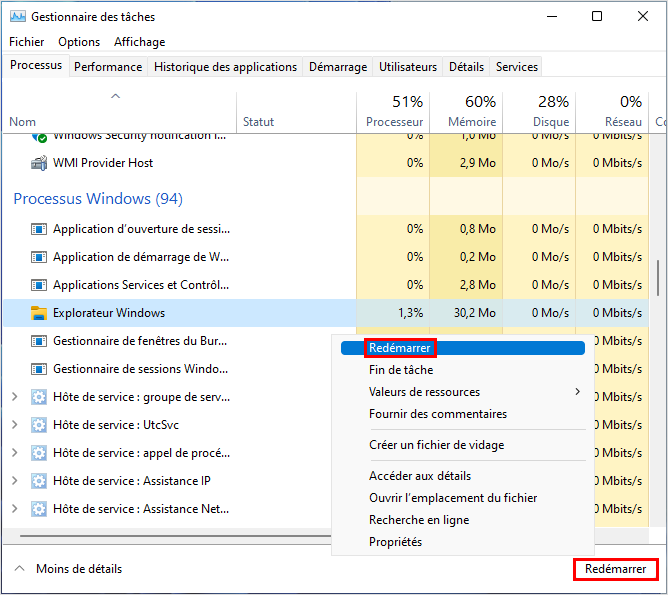Click Fournir des commentaires menu entry
The height and width of the screenshot is (595, 668).
coord(463,414)
